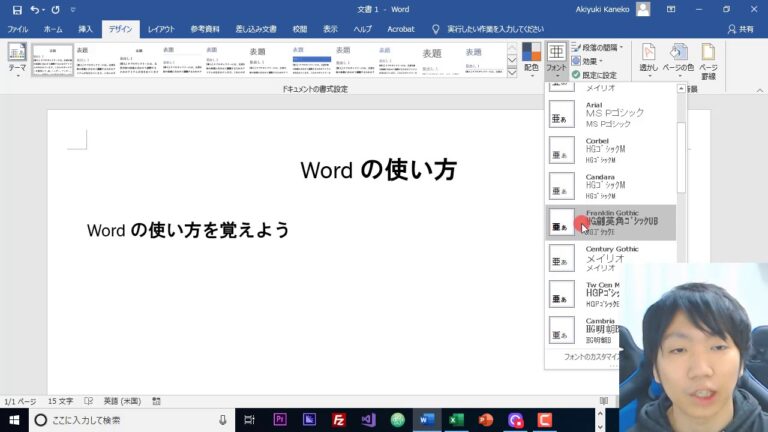Click 英語 (米国) language status
The width and height of the screenshot is (768, 432).
122,401
